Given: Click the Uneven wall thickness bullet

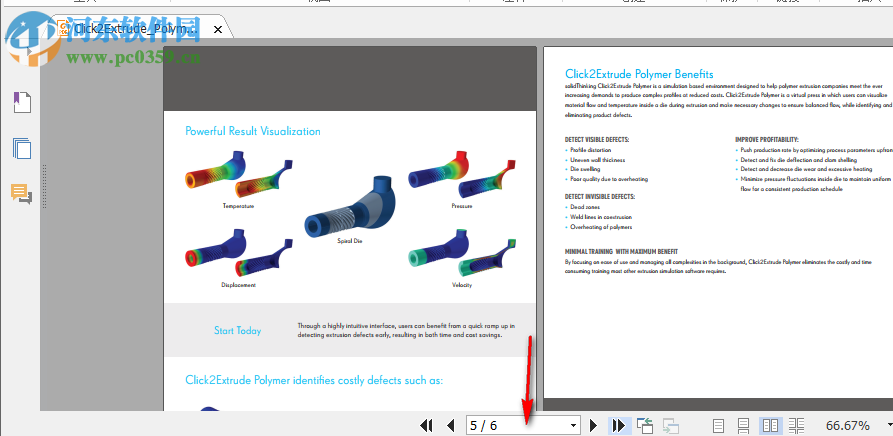Looking at the screenshot, I should (x=597, y=160).
